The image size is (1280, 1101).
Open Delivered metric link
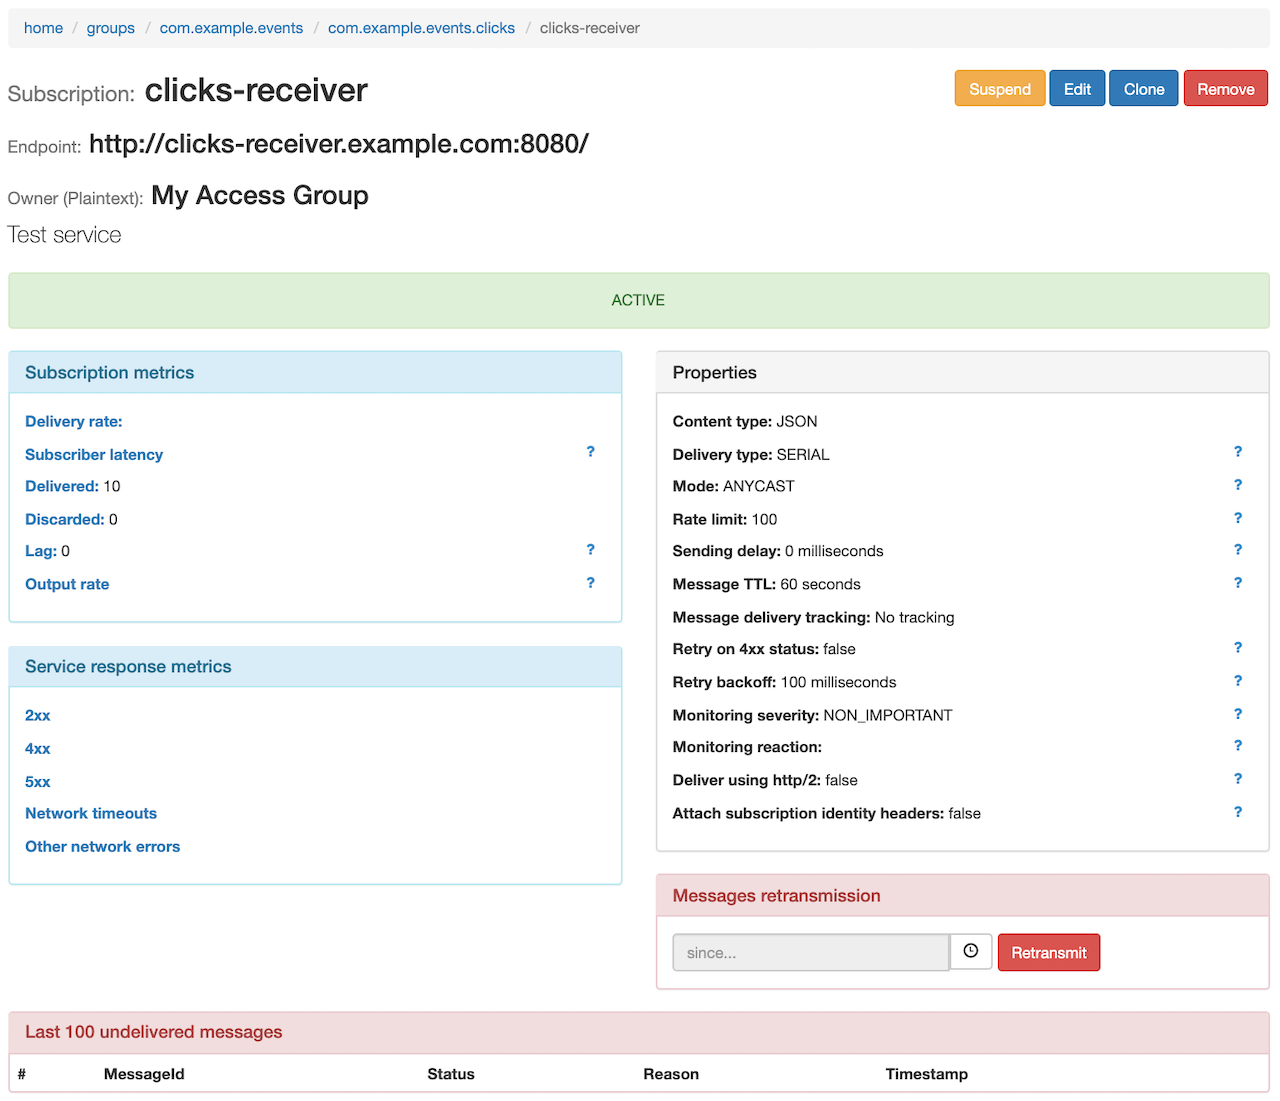tap(62, 486)
